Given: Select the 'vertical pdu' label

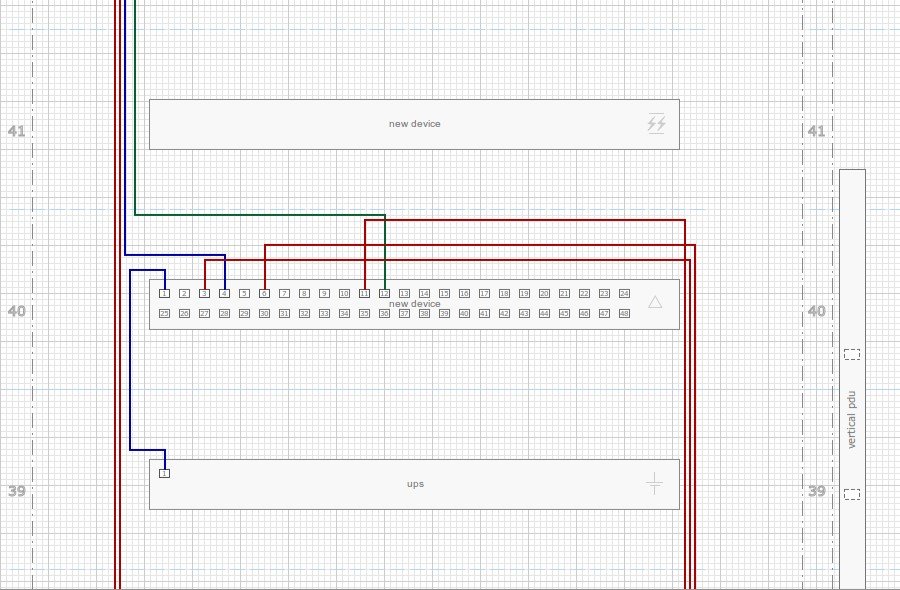Looking at the screenshot, I should 851,420.
